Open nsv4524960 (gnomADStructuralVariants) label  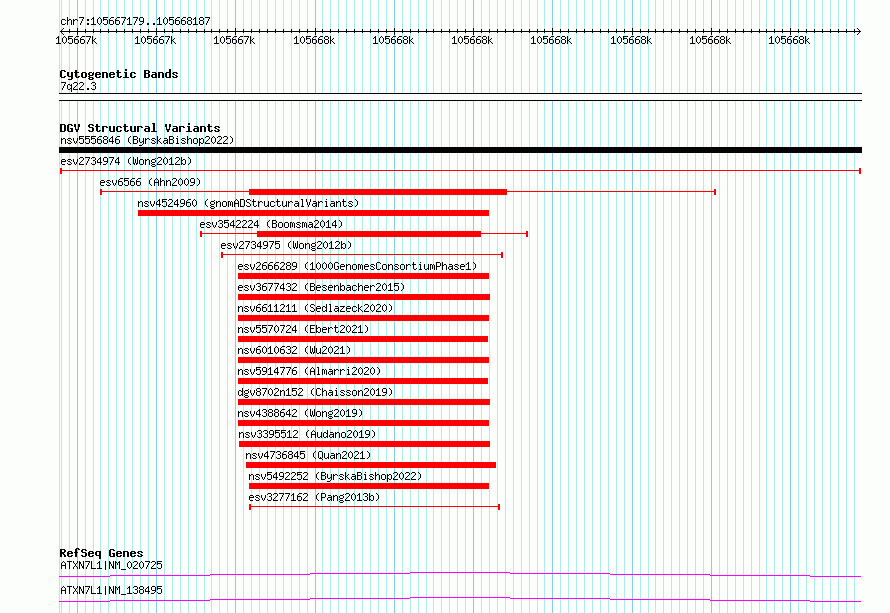[x=248, y=203]
